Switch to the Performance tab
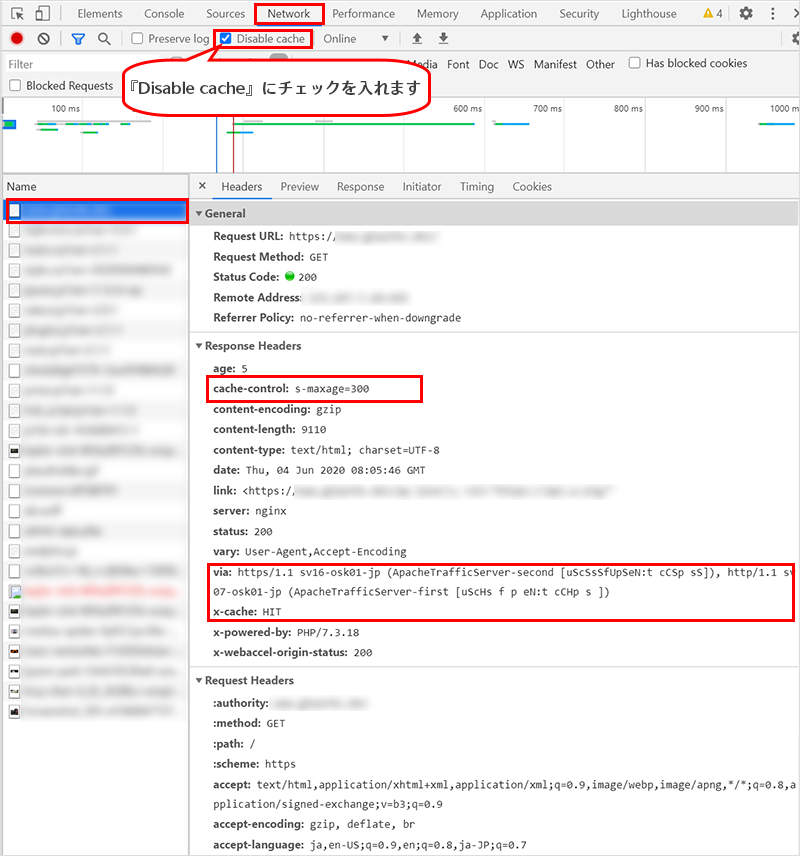The width and height of the screenshot is (800, 856). (x=363, y=14)
